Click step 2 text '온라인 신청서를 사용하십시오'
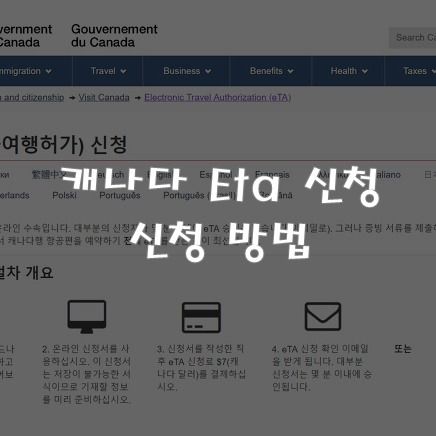The height and width of the screenshot is (436, 436). [x=86, y=374]
